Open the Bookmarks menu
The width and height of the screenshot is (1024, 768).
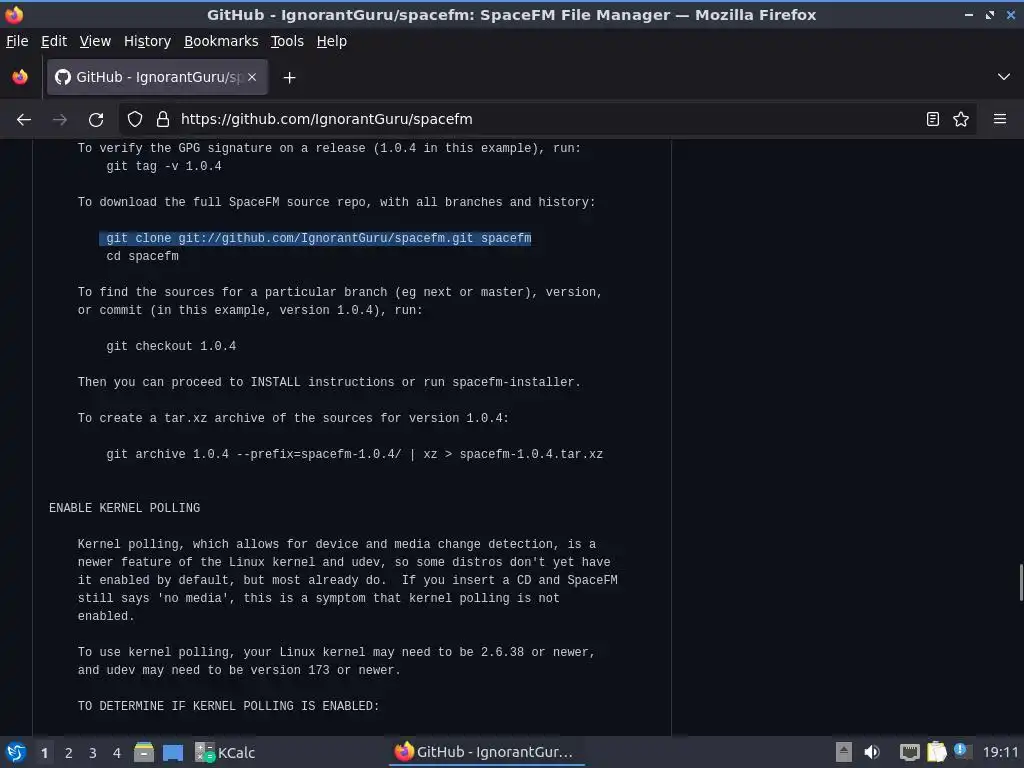(221, 41)
